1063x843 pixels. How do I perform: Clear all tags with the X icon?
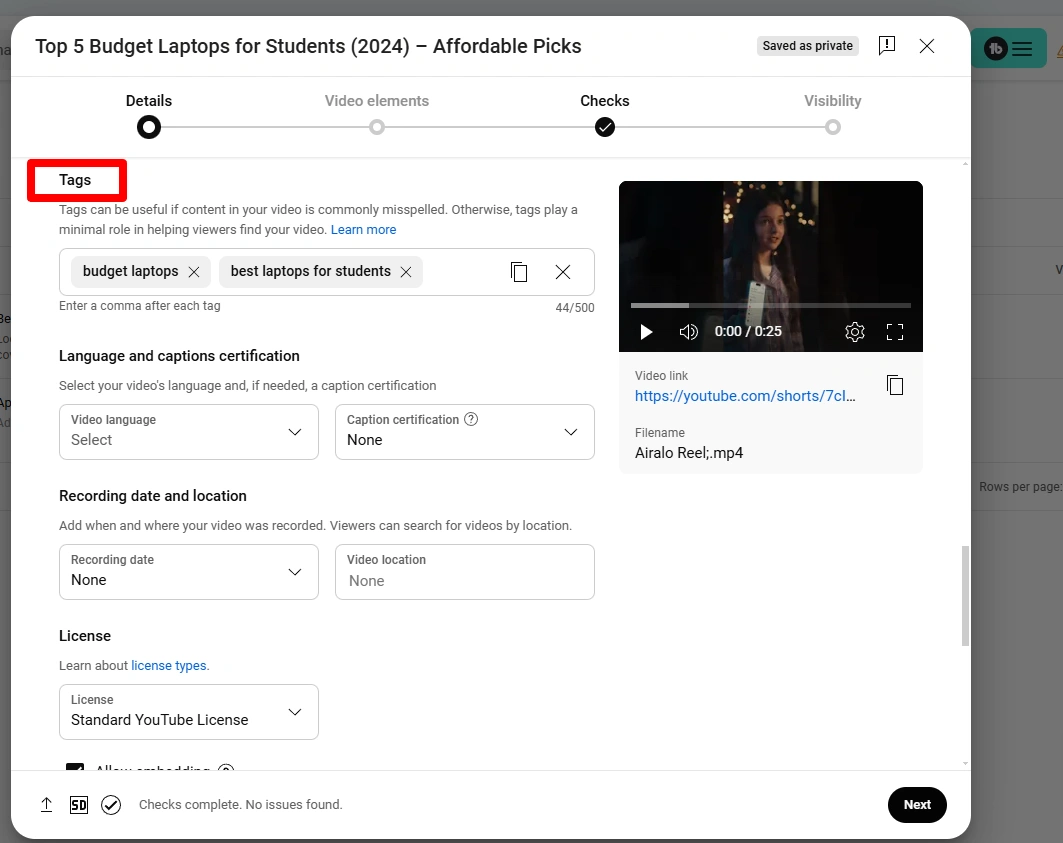(x=563, y=272)
